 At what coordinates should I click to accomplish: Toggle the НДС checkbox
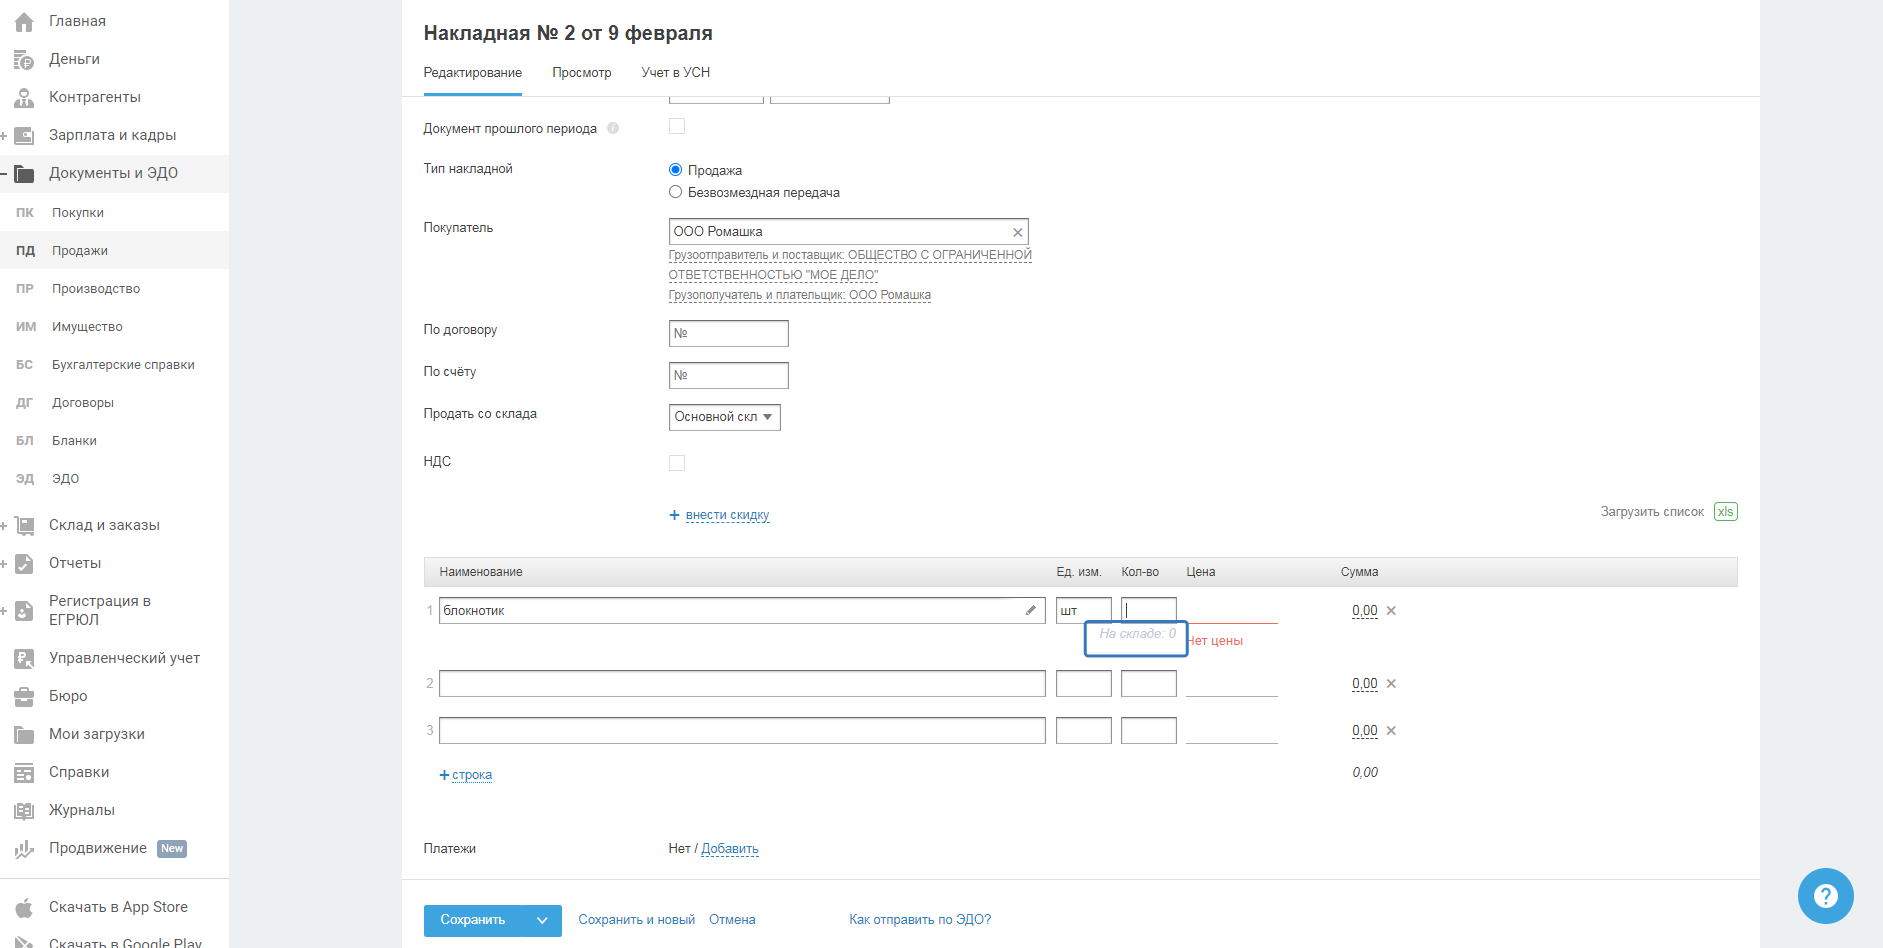[x=677, y=463]
